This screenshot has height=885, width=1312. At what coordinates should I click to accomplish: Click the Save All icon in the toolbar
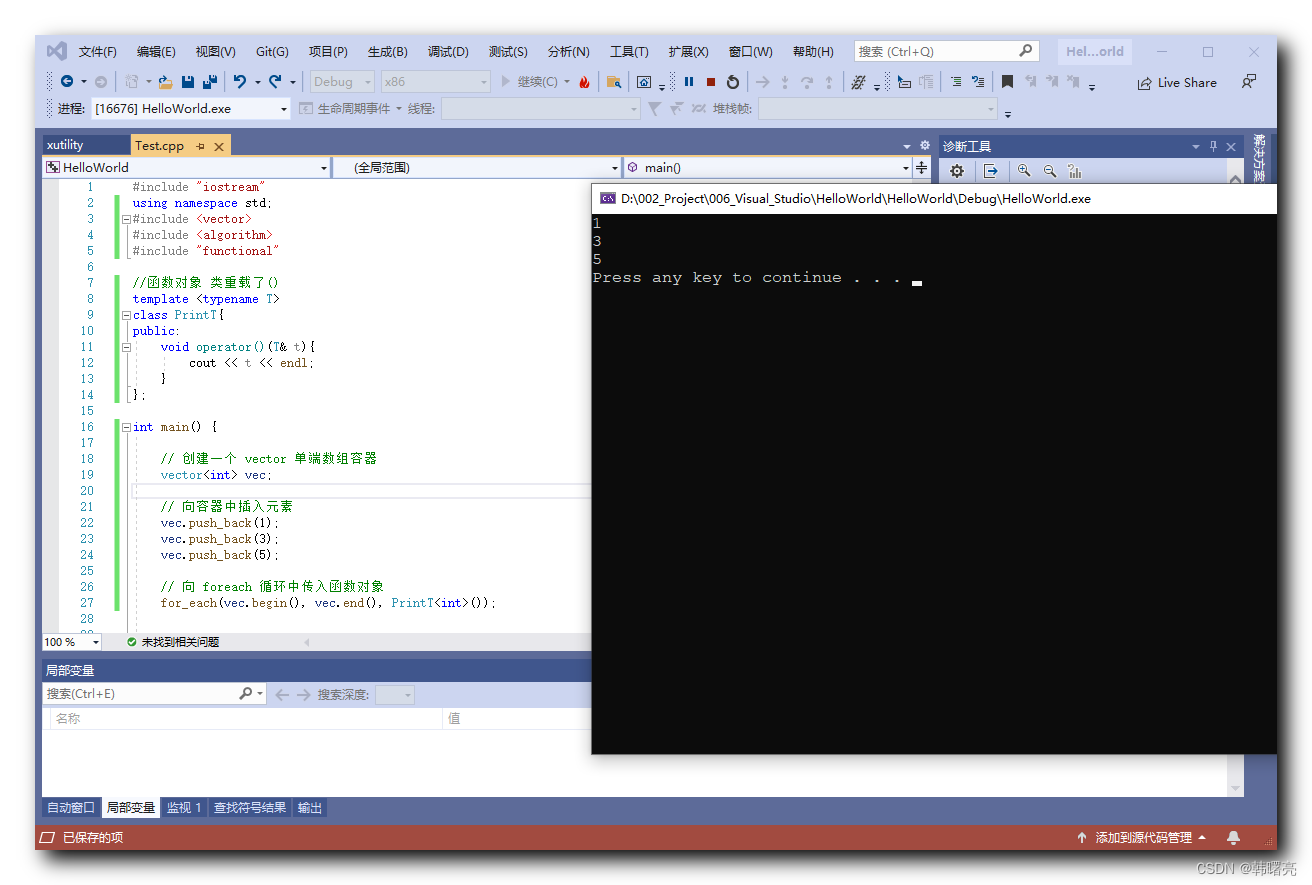[x=211, y=82]
